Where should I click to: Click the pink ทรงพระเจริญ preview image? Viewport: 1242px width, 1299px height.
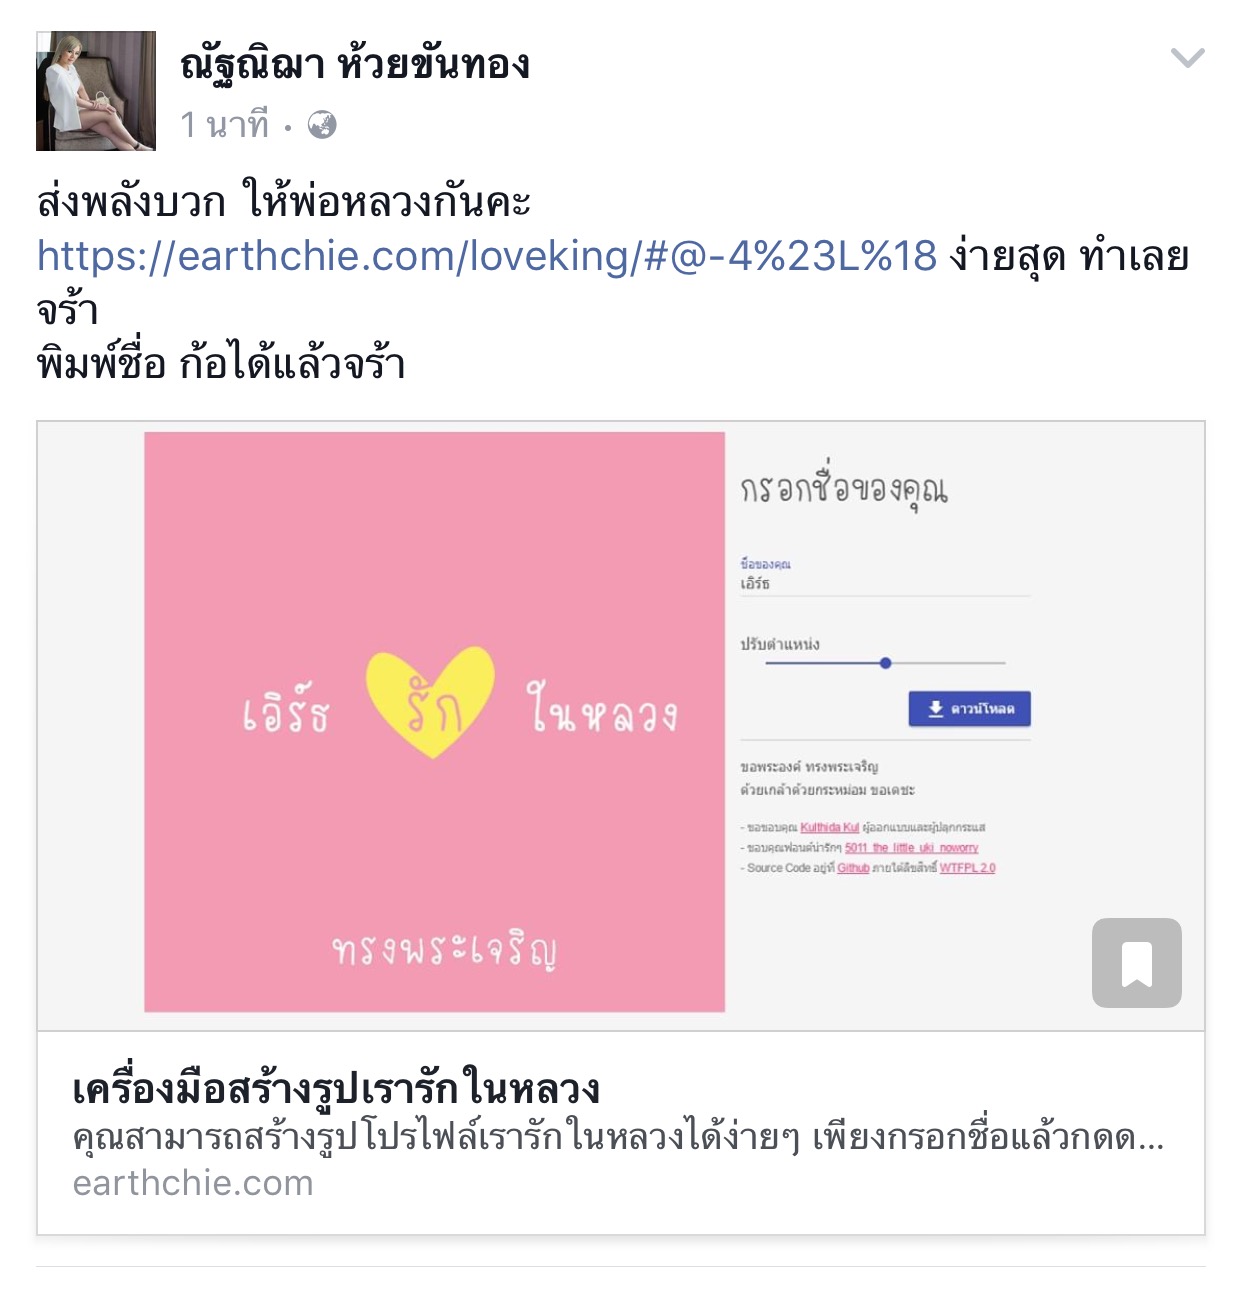[434, 722]
